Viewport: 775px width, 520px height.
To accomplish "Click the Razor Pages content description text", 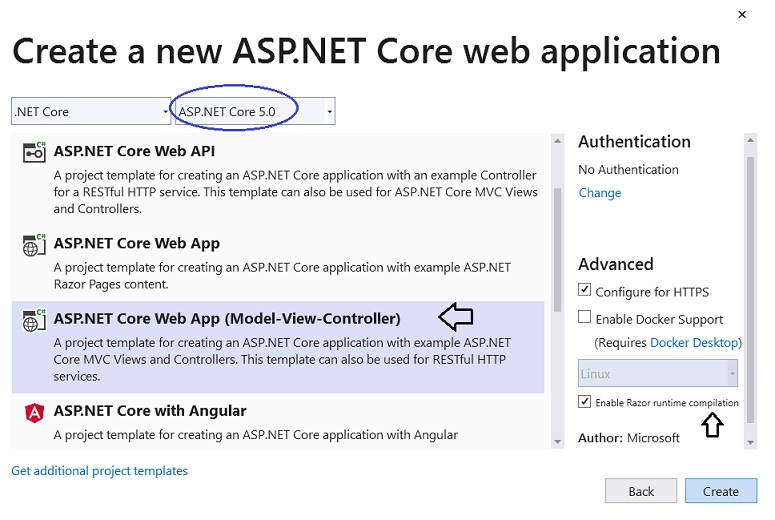I will [282, 276].
